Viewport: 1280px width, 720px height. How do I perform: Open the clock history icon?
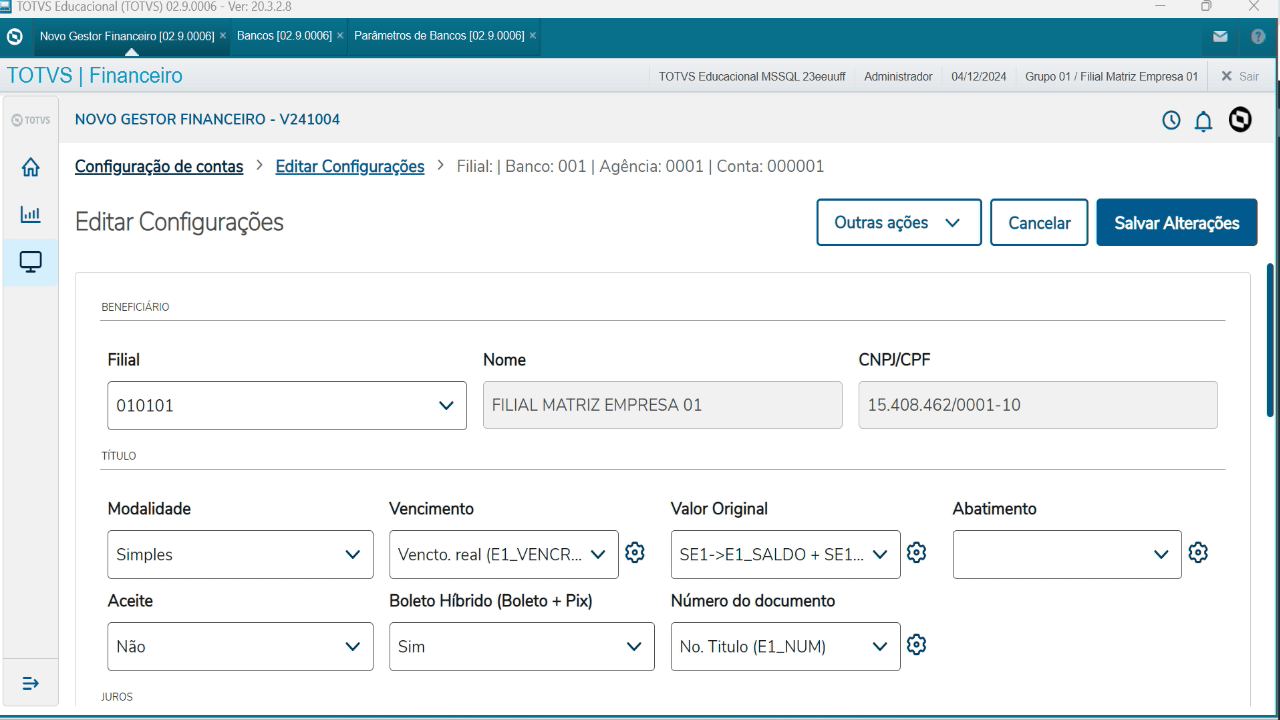click(1171, 120)
